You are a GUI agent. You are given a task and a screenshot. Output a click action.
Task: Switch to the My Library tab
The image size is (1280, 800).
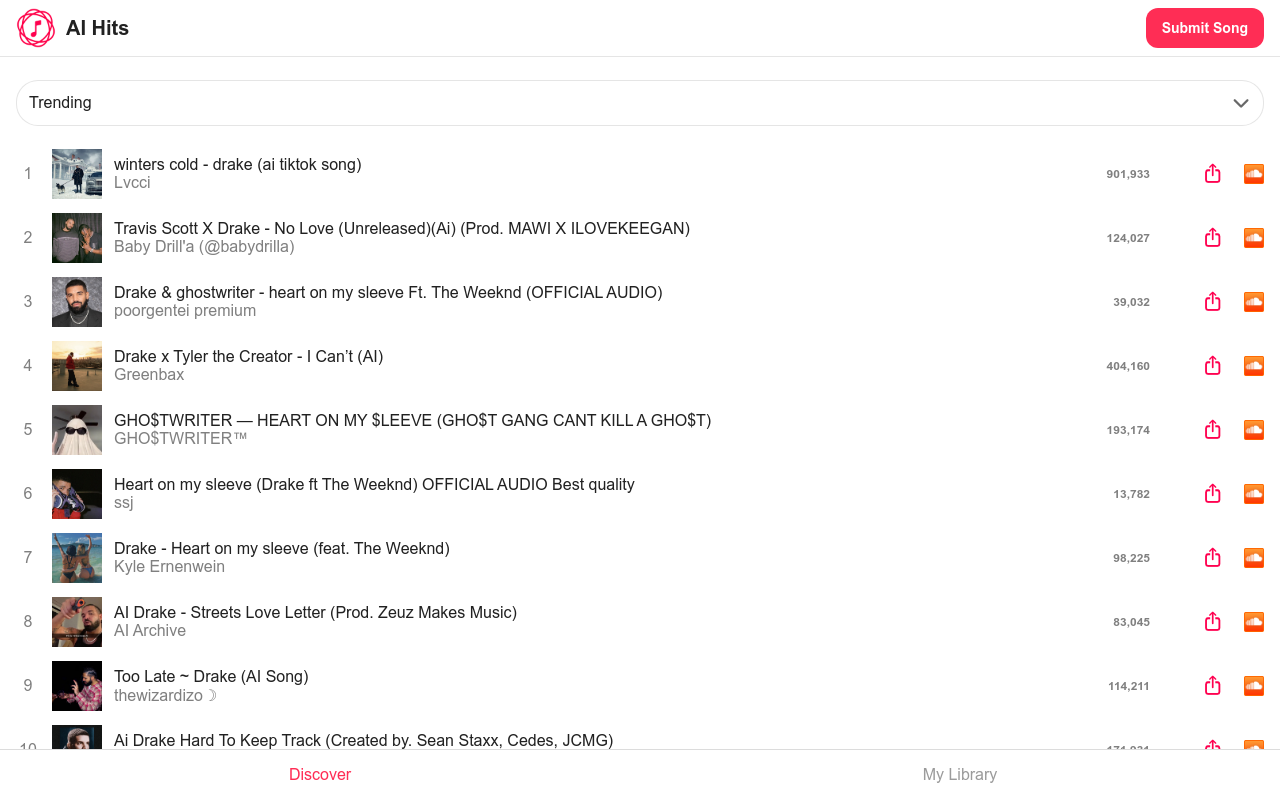point(960,774)
